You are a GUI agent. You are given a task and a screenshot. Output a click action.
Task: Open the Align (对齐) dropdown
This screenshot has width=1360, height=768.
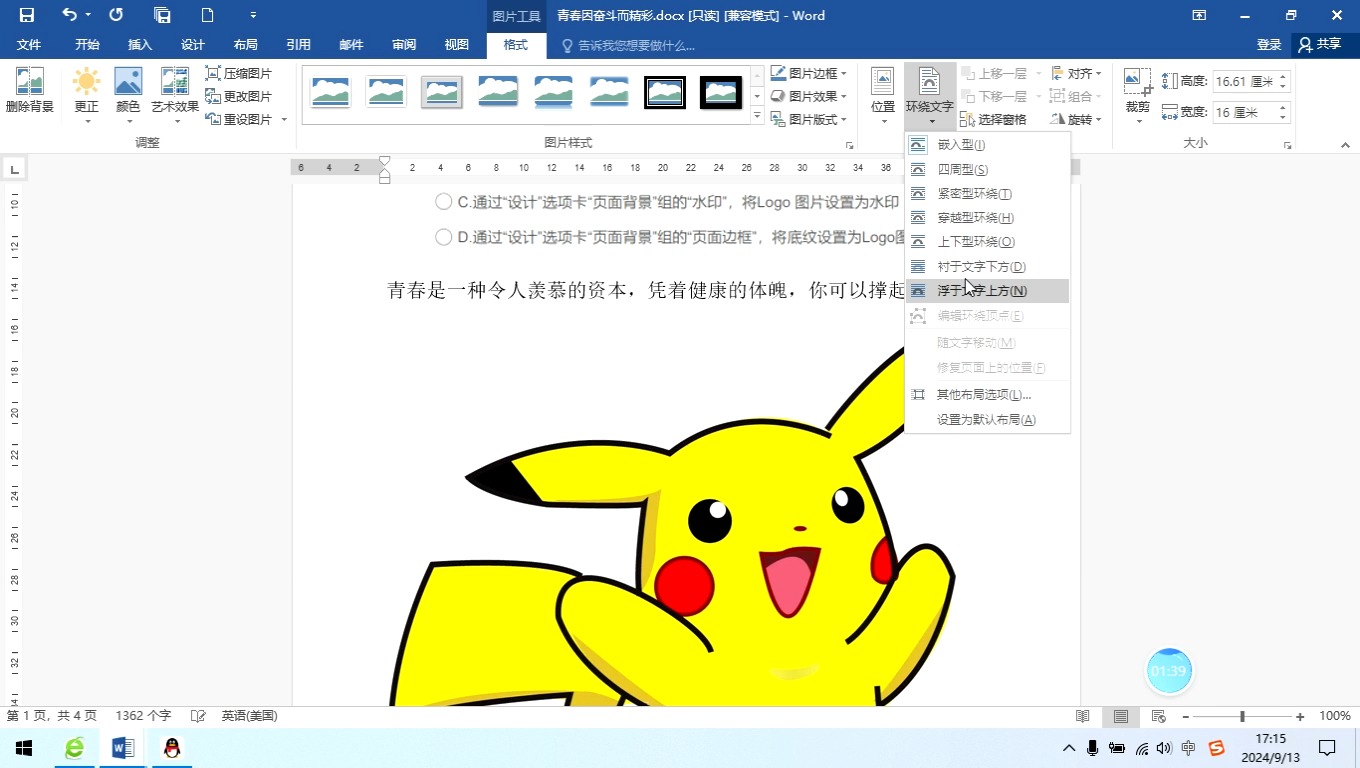coord(1076,73)
